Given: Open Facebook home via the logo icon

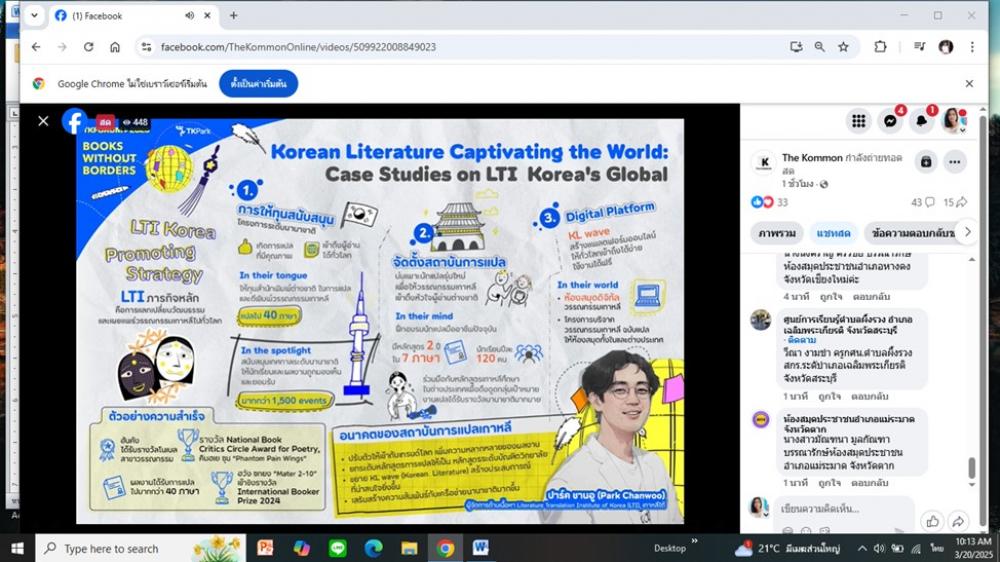Looking at the screenshot, I should click(74, 121).
